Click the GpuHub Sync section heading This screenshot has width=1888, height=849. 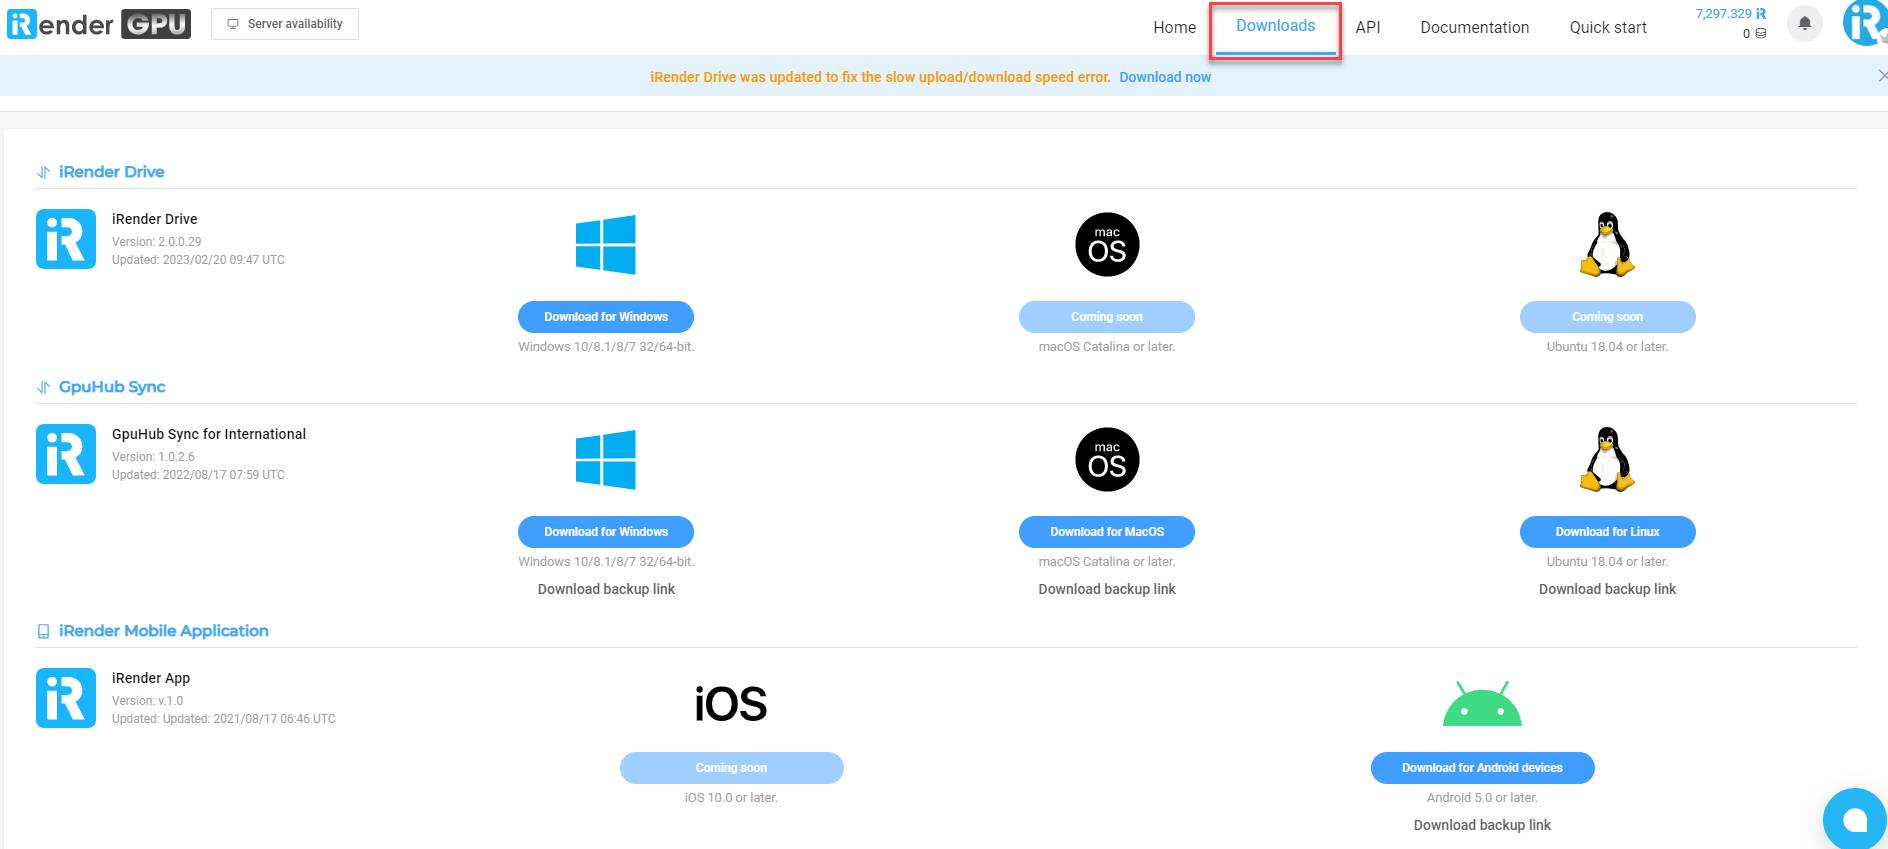click(112, 387)
